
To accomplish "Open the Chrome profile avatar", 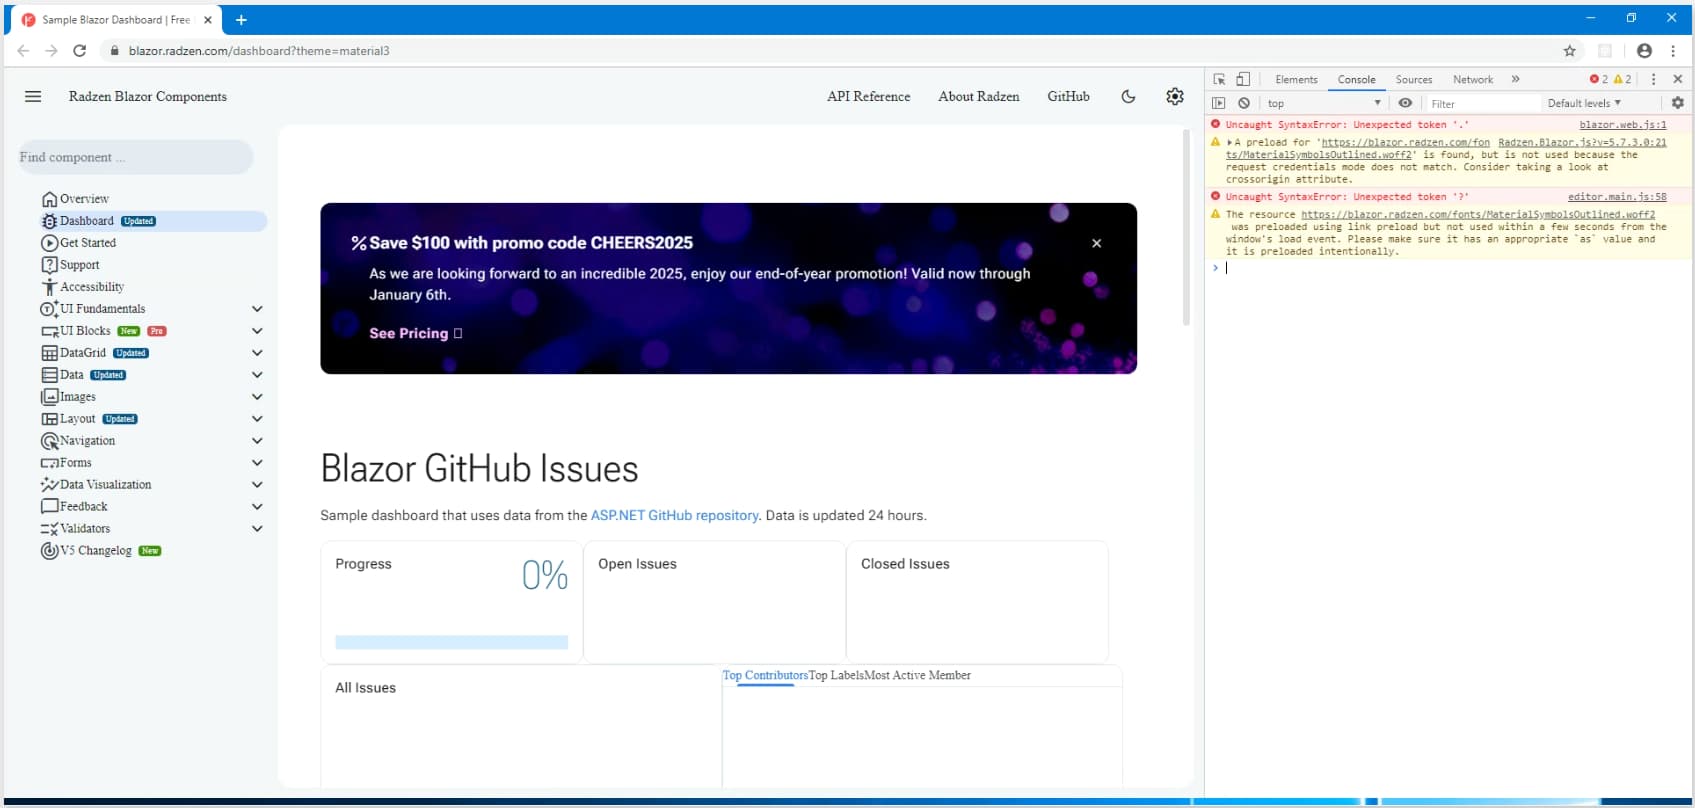I will pyautogui.click(x=1644, y=51).
